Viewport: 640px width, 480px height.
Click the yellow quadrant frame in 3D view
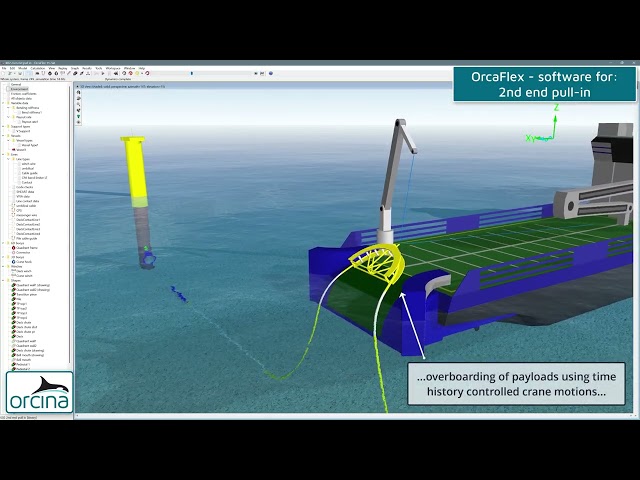tap(378, 261)
